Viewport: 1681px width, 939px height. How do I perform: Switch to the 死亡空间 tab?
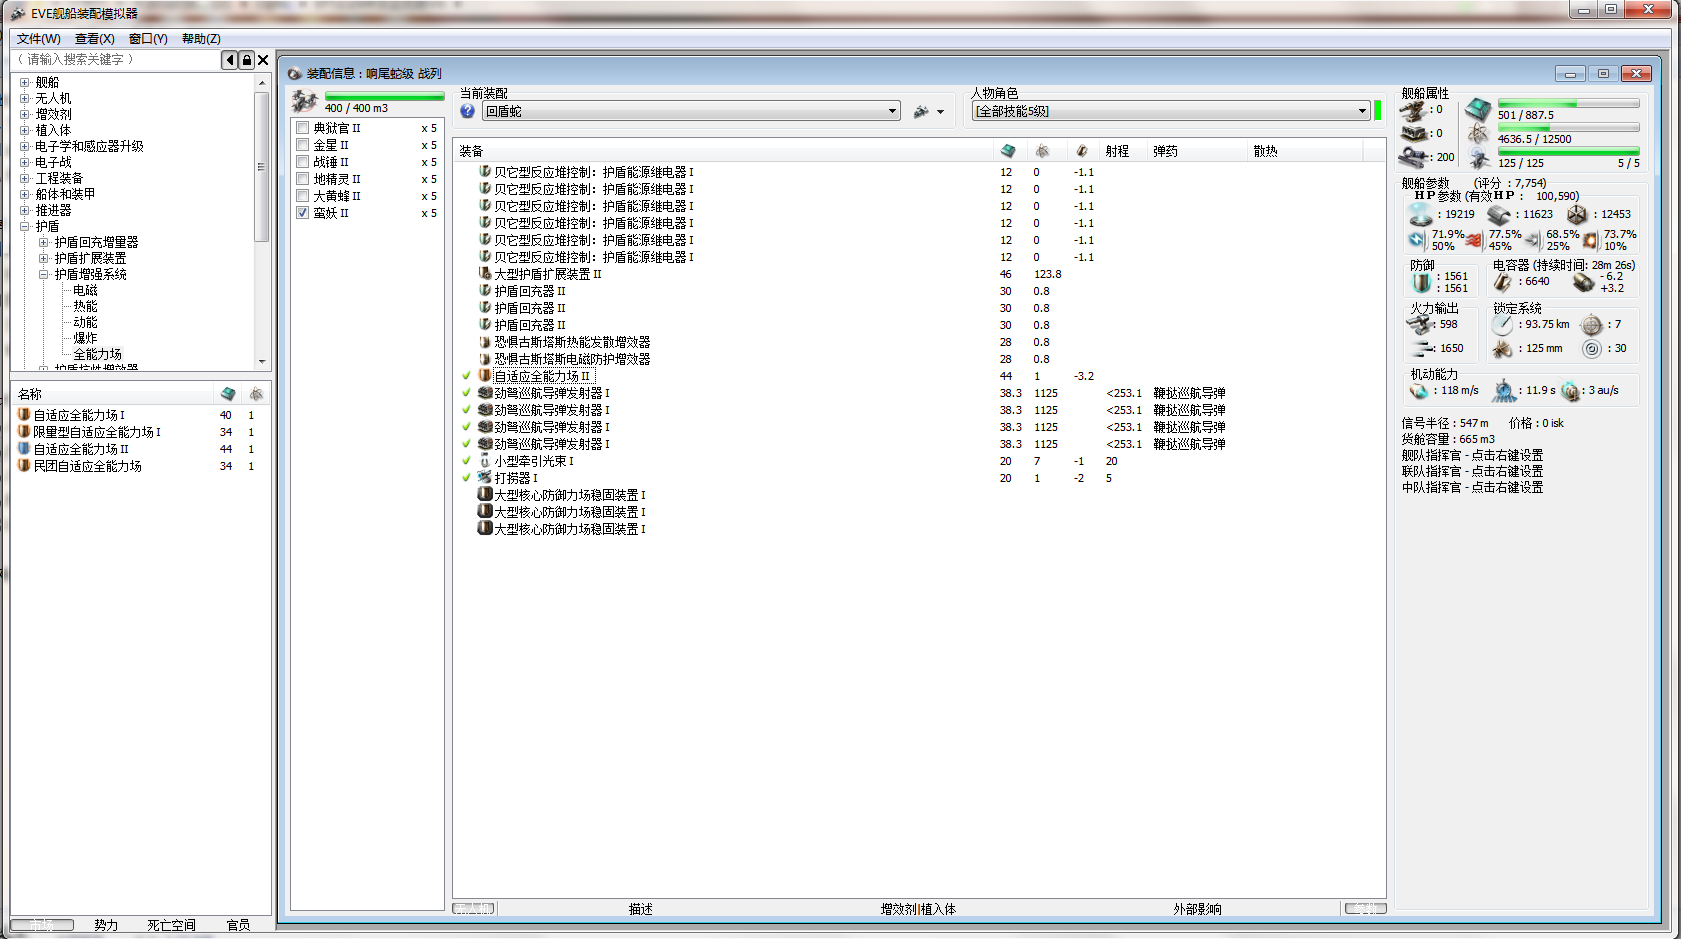(x=171, y=925)
